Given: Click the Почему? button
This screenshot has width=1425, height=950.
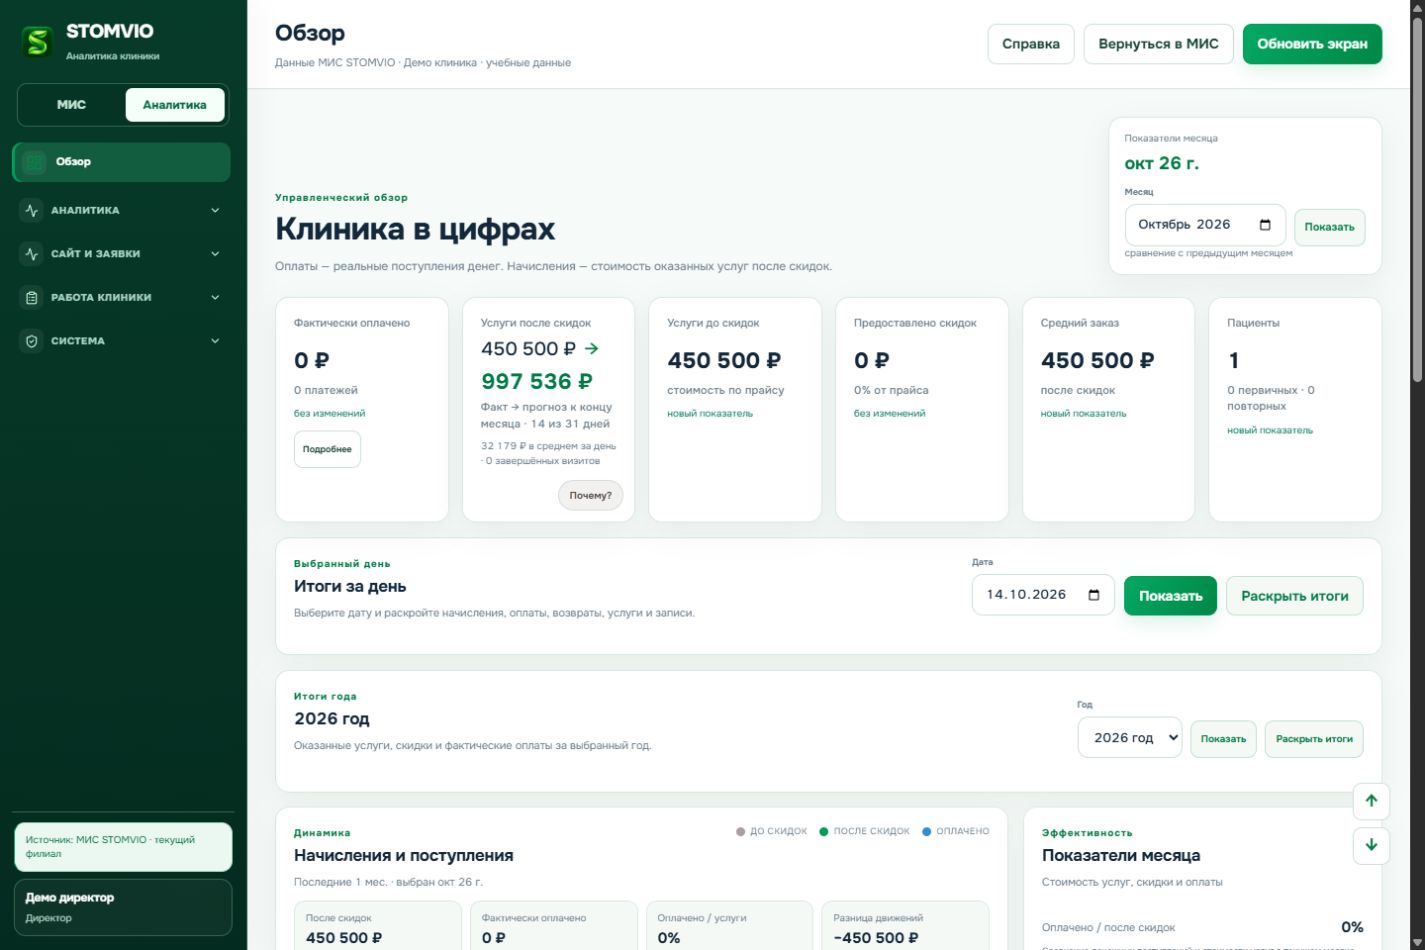Looking at the screenshot, I should pos(590,495).
